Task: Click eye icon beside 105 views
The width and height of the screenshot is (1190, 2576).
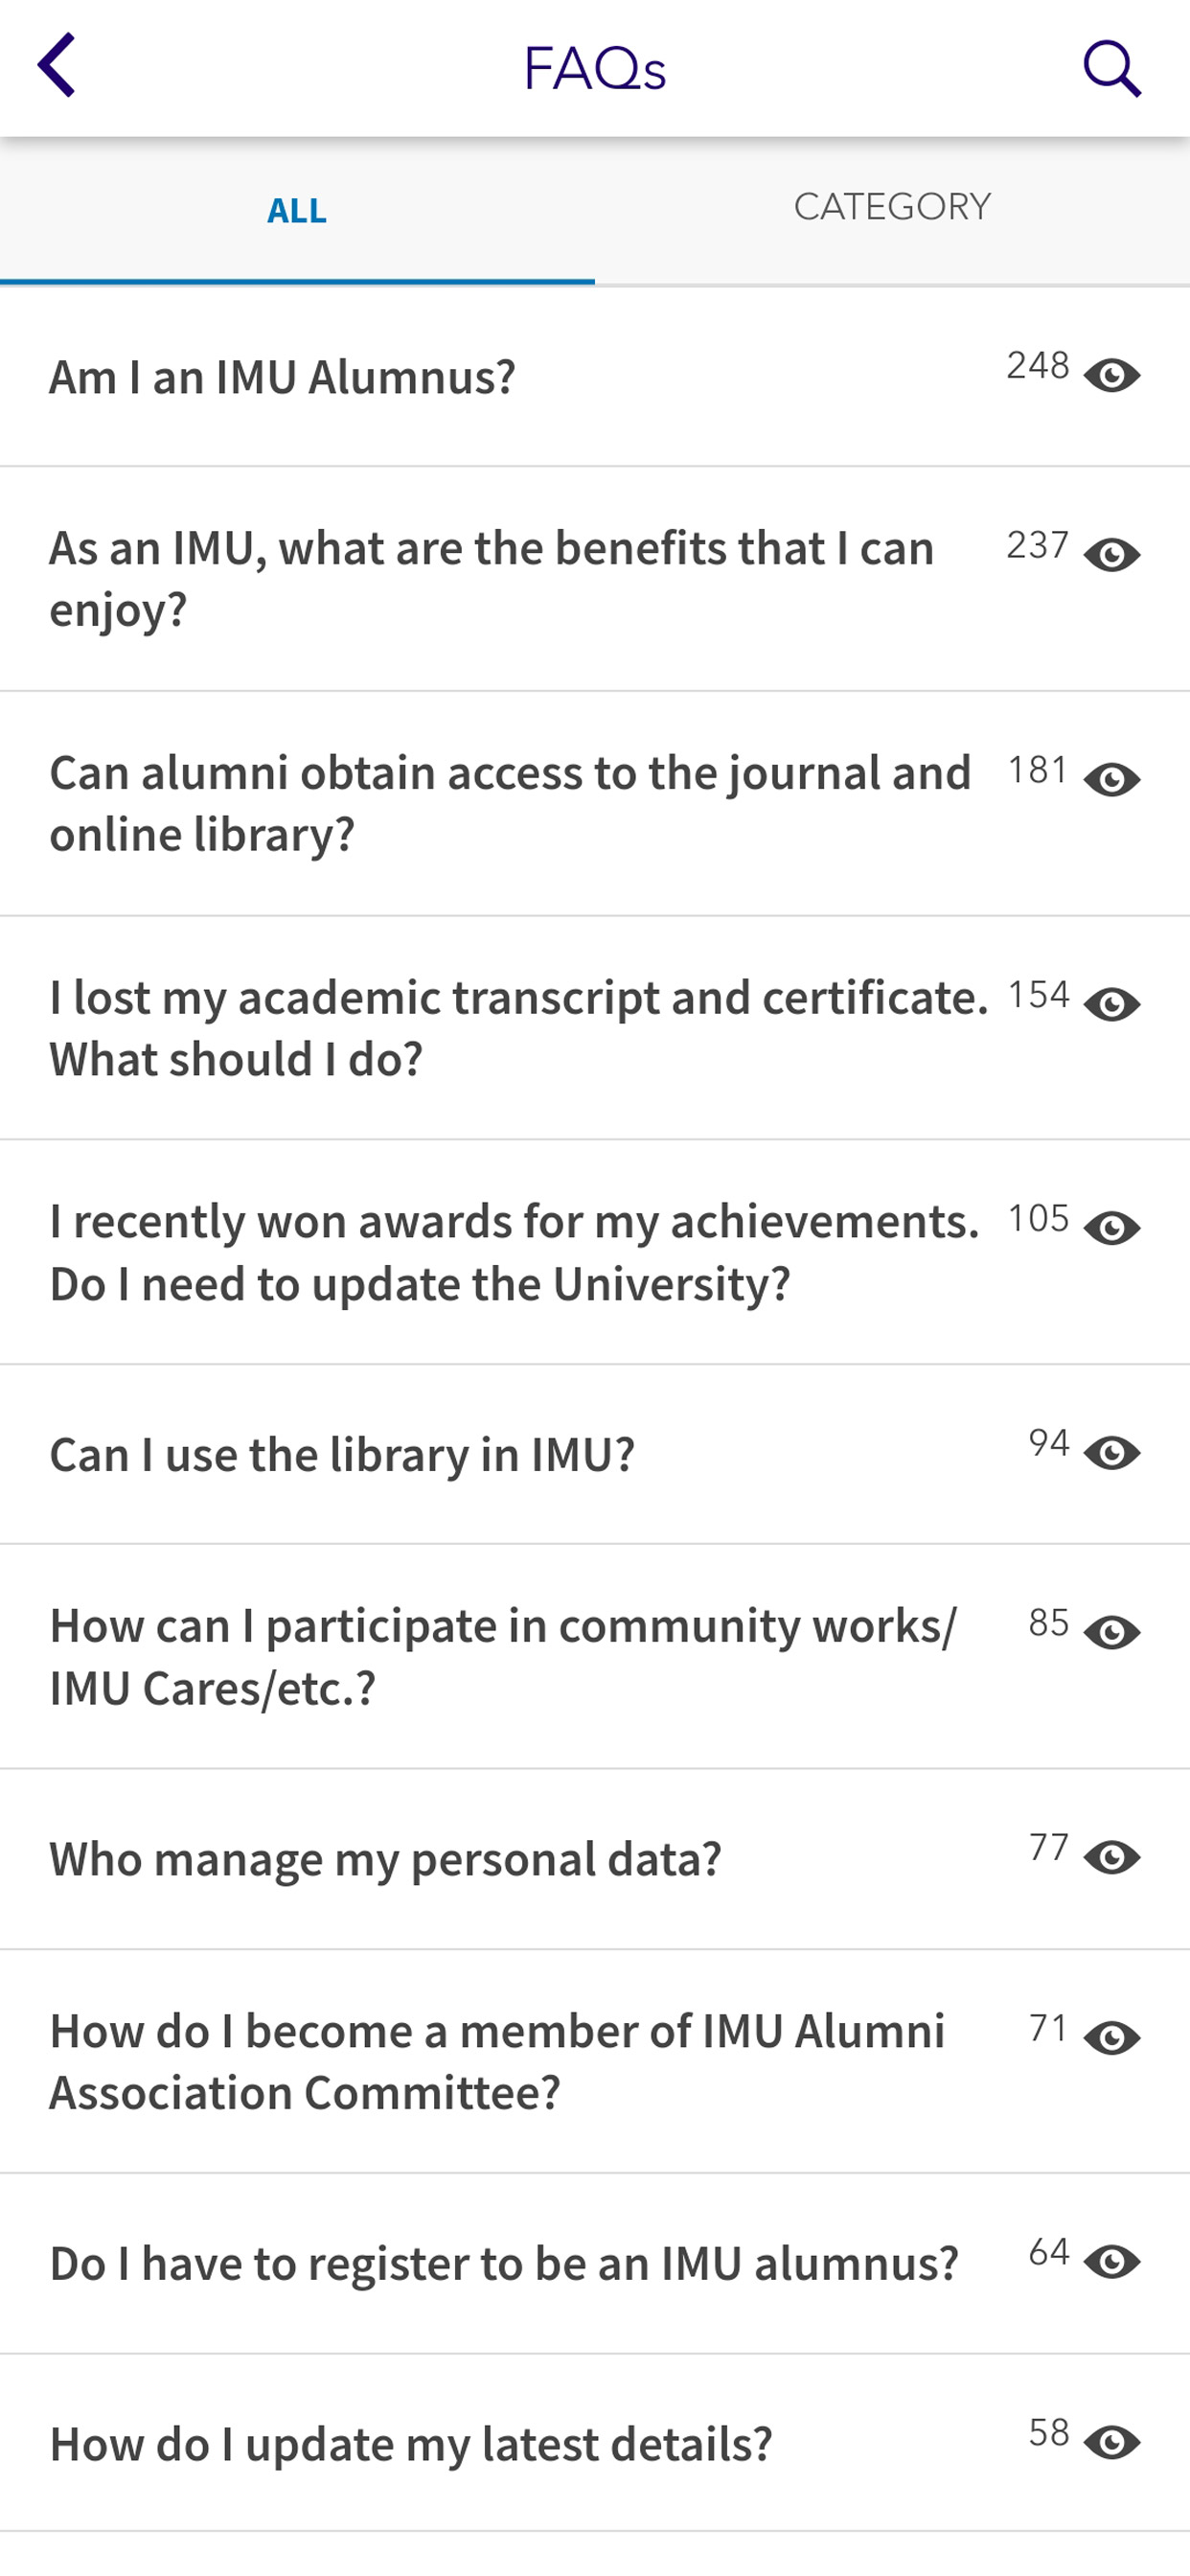Action: pos(1112,1228)
